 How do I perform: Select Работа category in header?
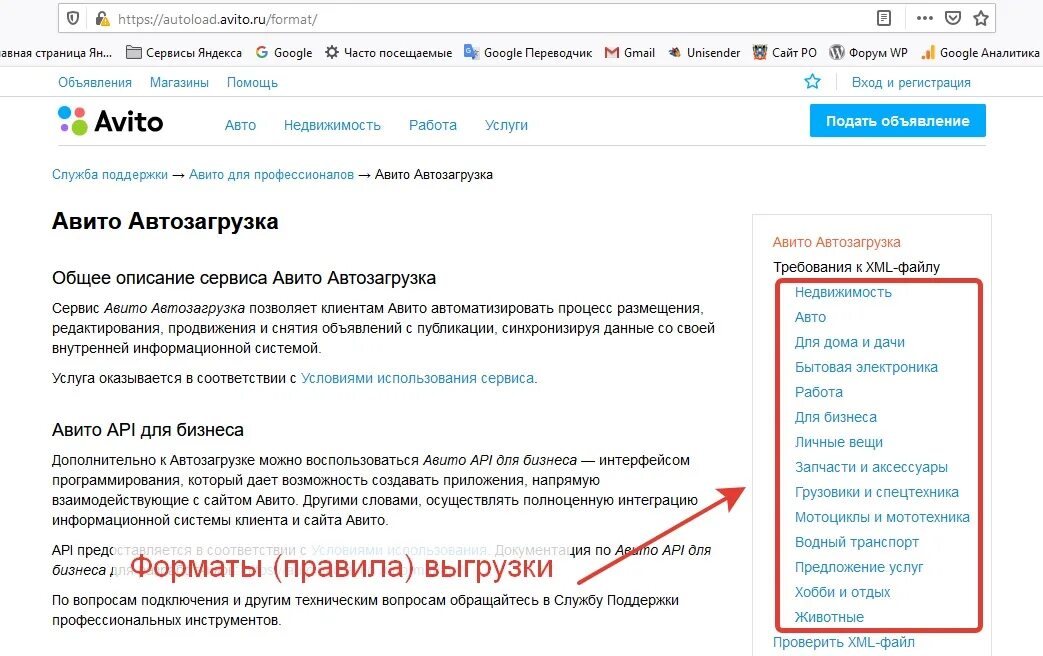[432, 125]
